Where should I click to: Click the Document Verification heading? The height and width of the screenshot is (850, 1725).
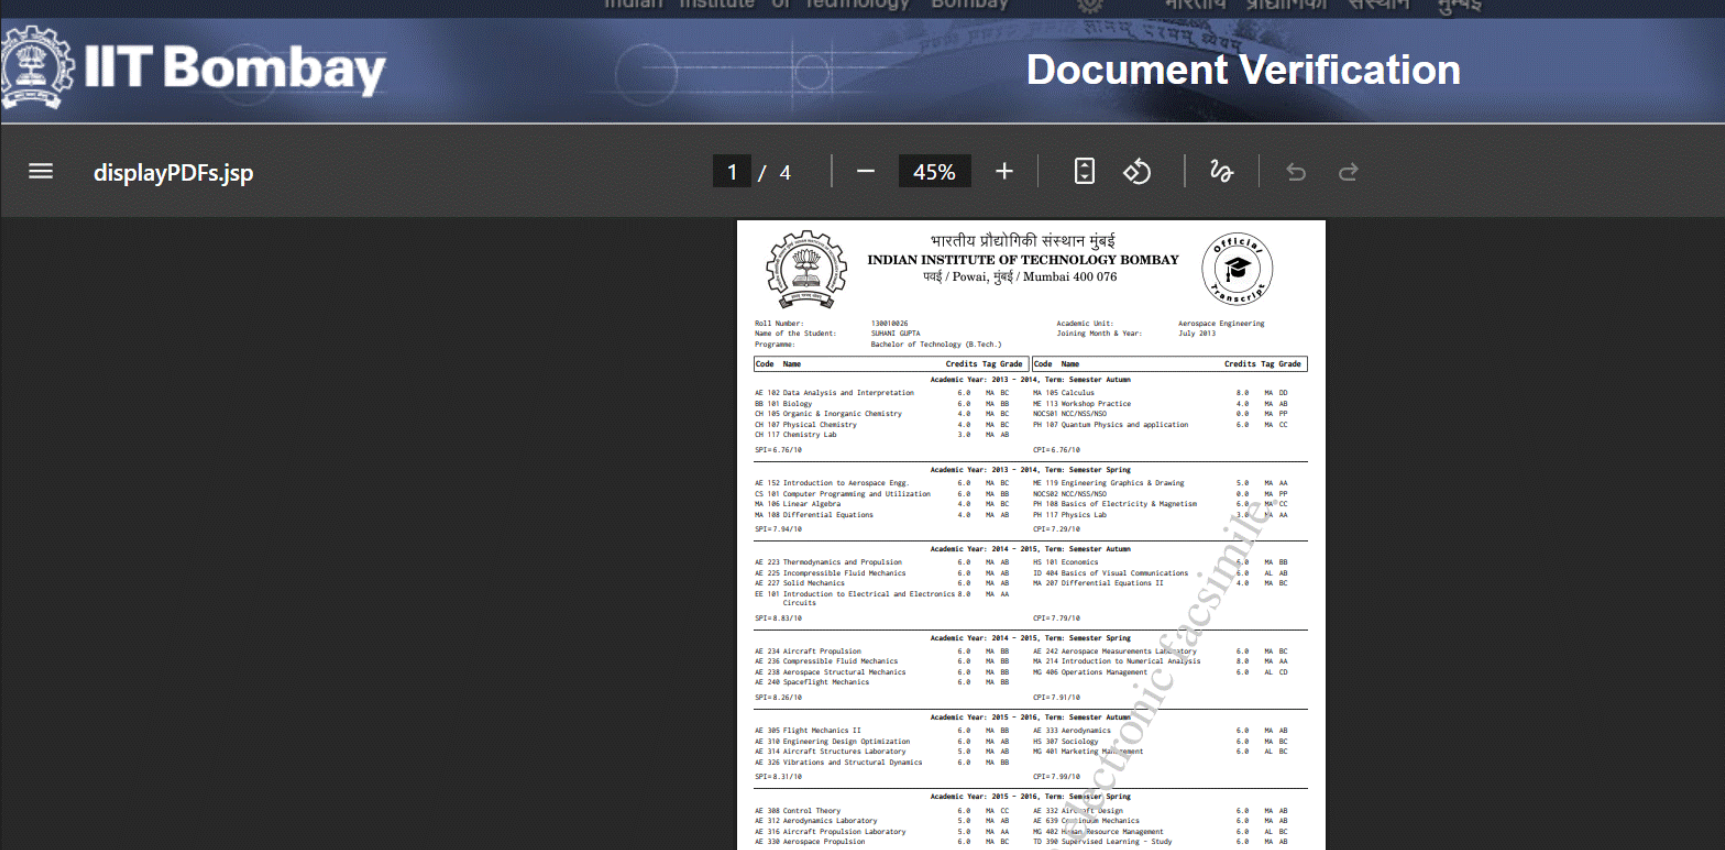1243,70
